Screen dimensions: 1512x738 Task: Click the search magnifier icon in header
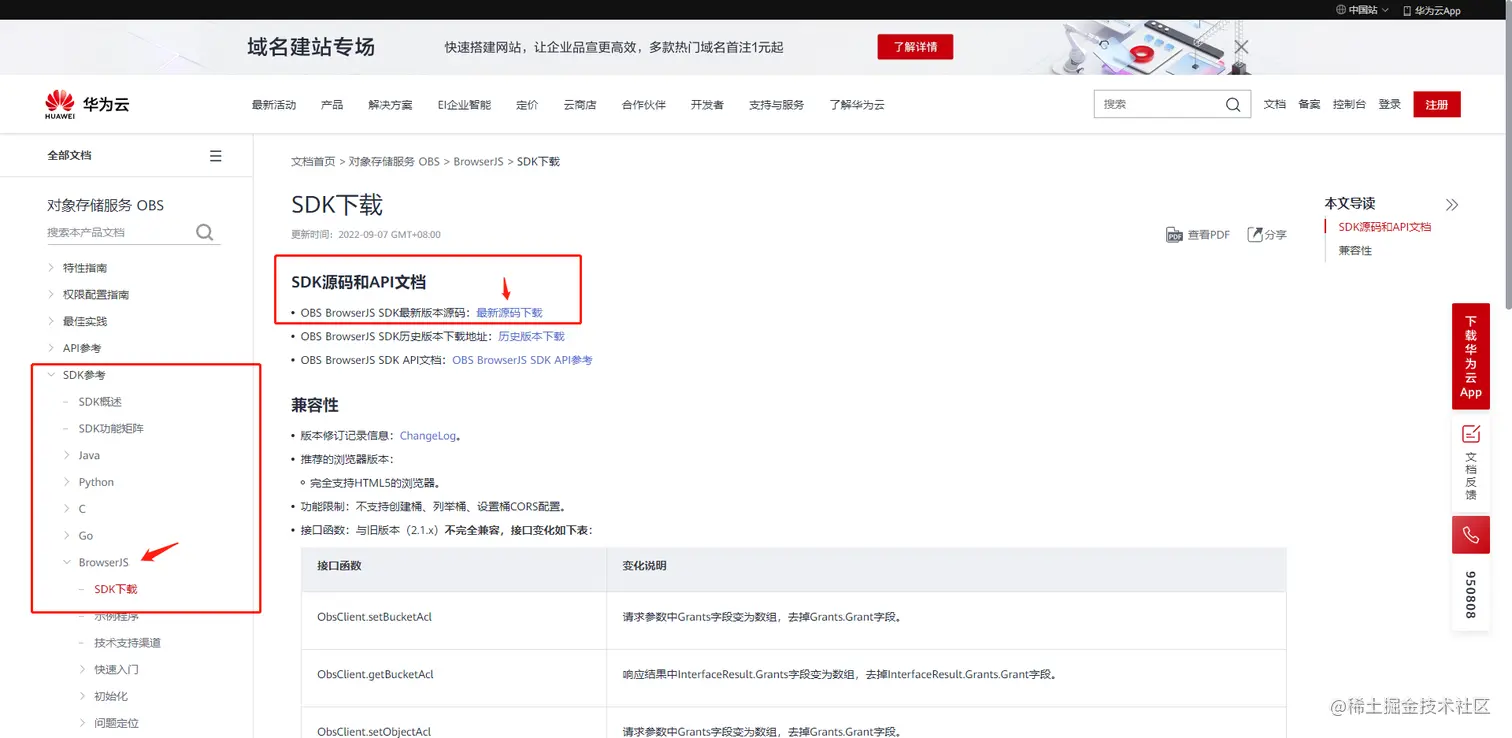1233,104
